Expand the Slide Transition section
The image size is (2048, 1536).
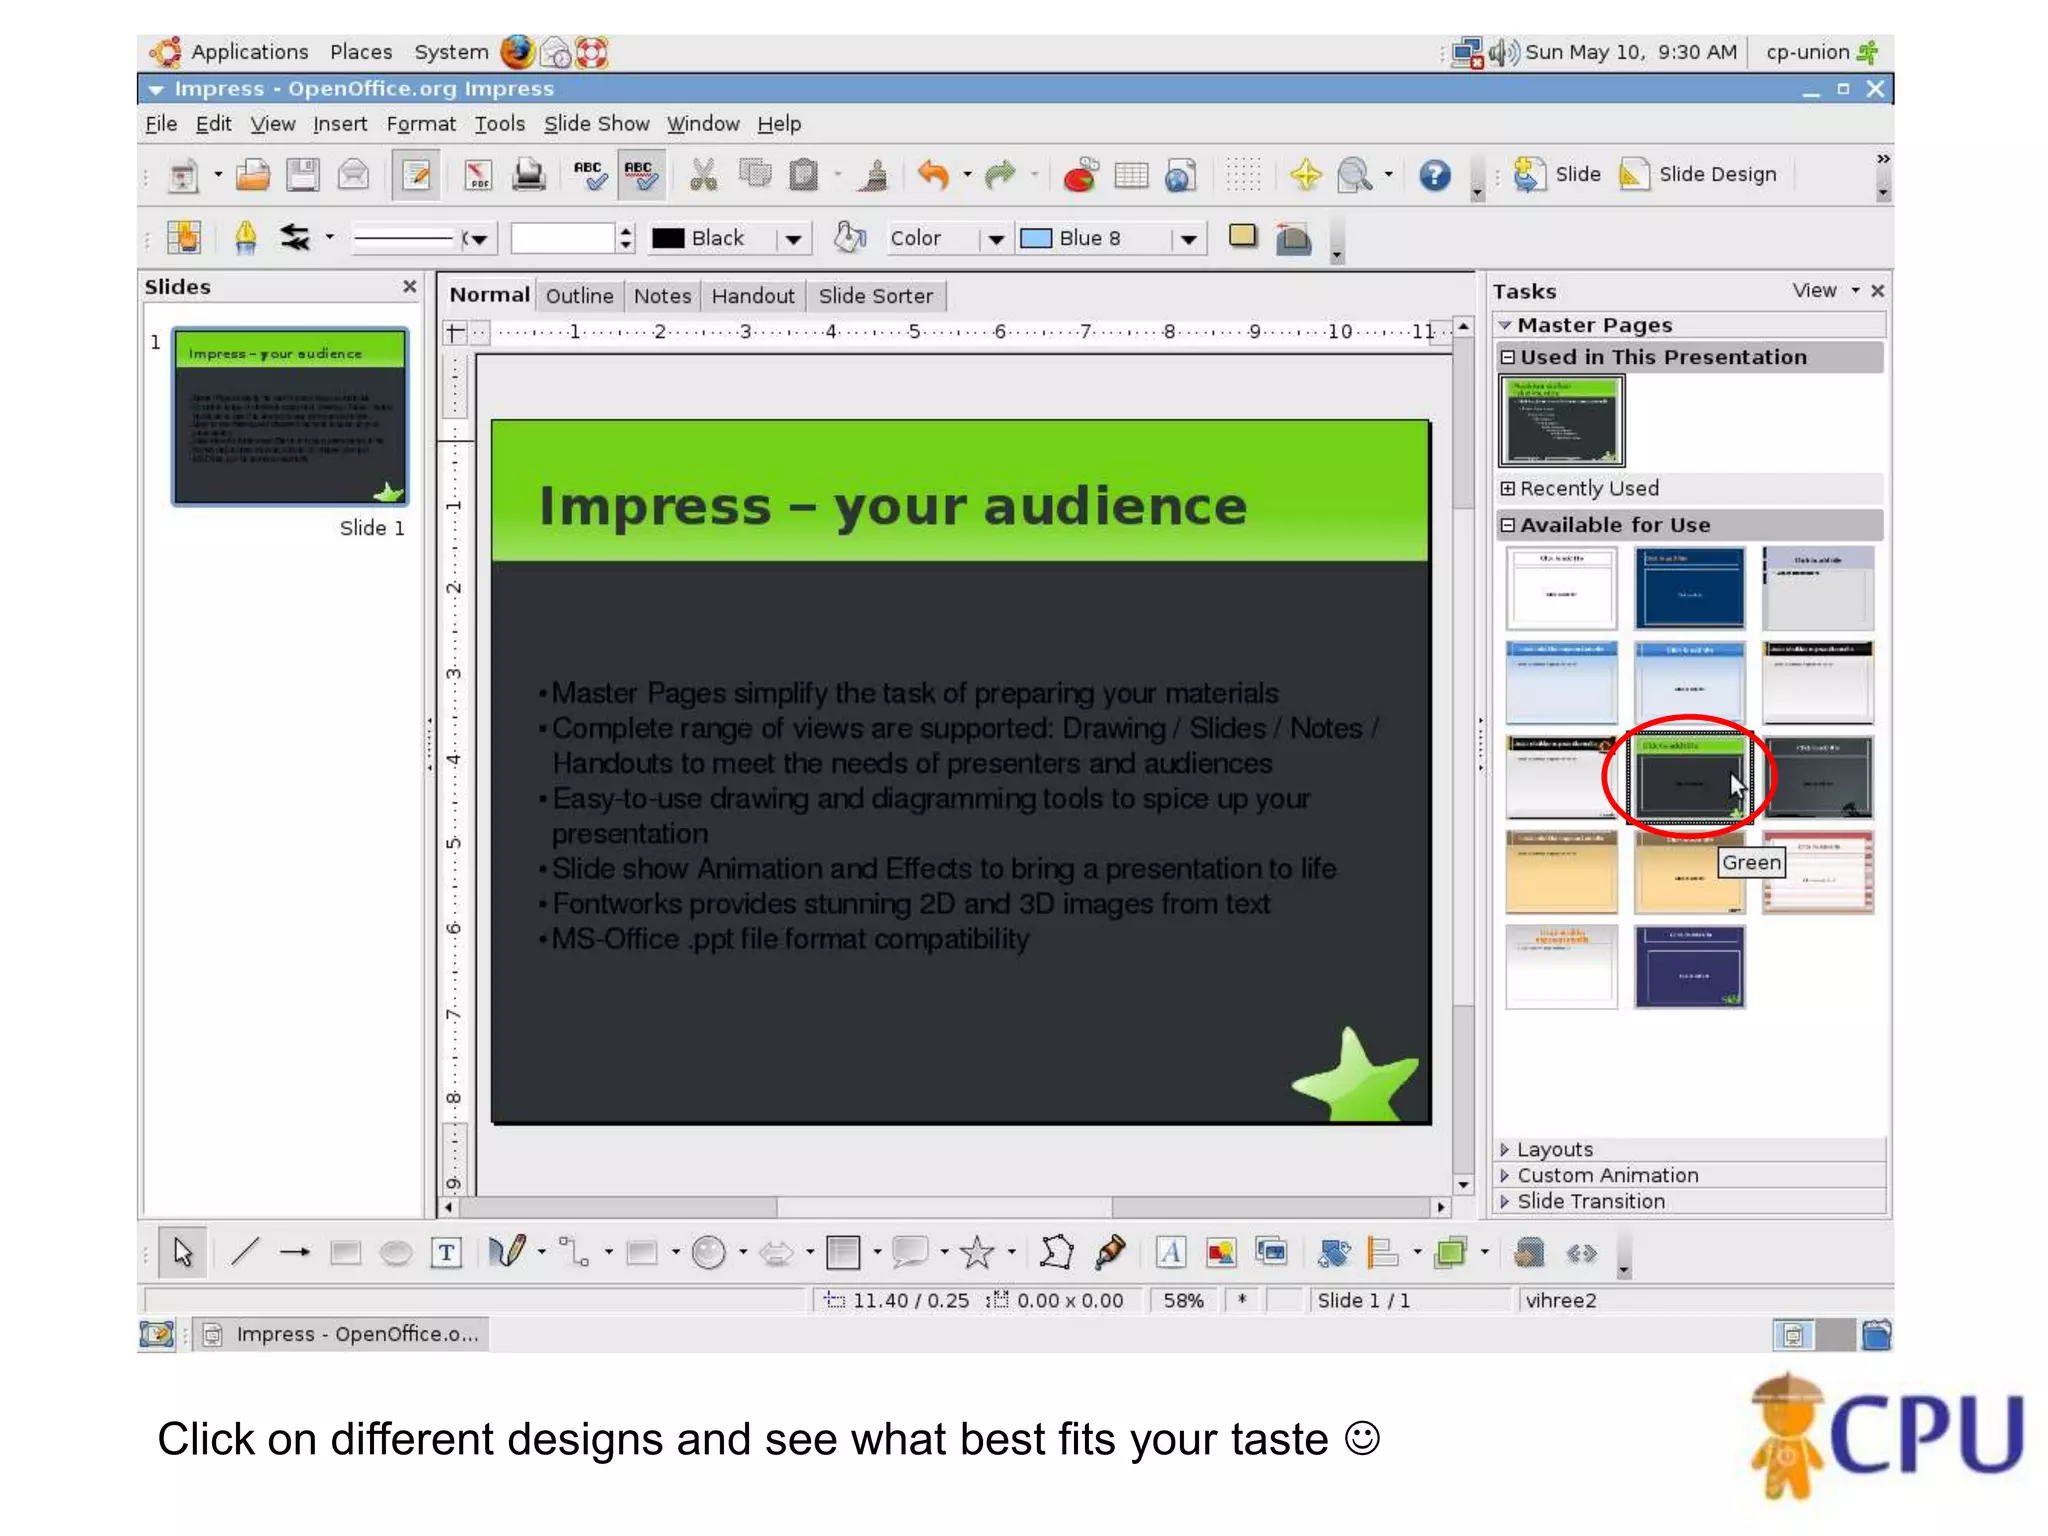1504,1202
